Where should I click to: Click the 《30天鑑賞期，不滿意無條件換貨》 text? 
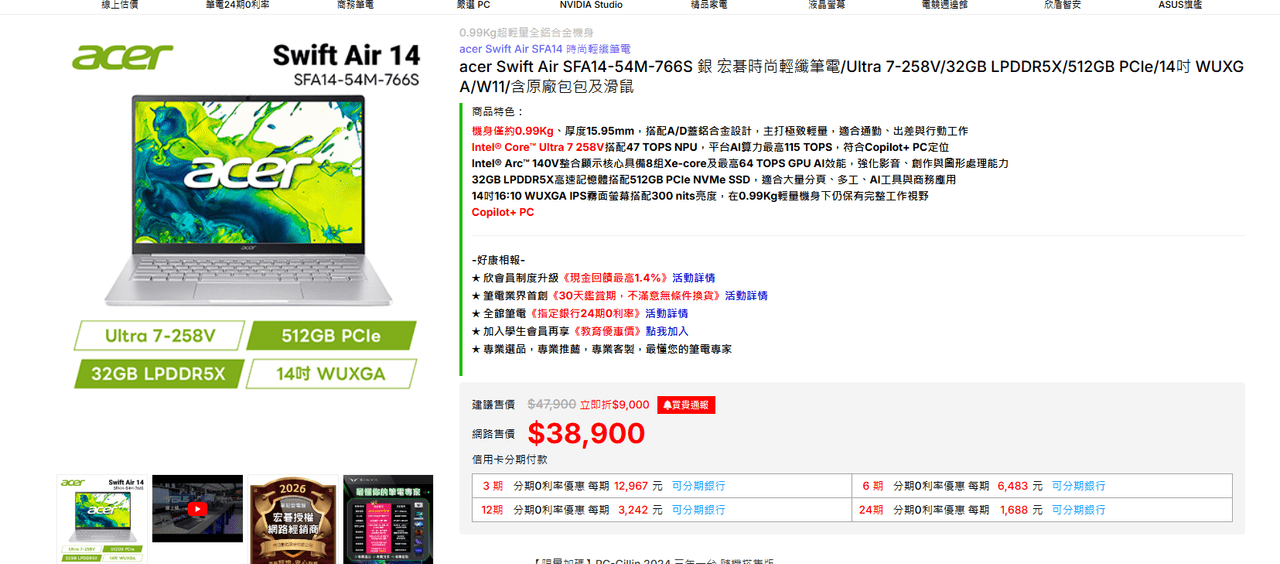point(634,296)
